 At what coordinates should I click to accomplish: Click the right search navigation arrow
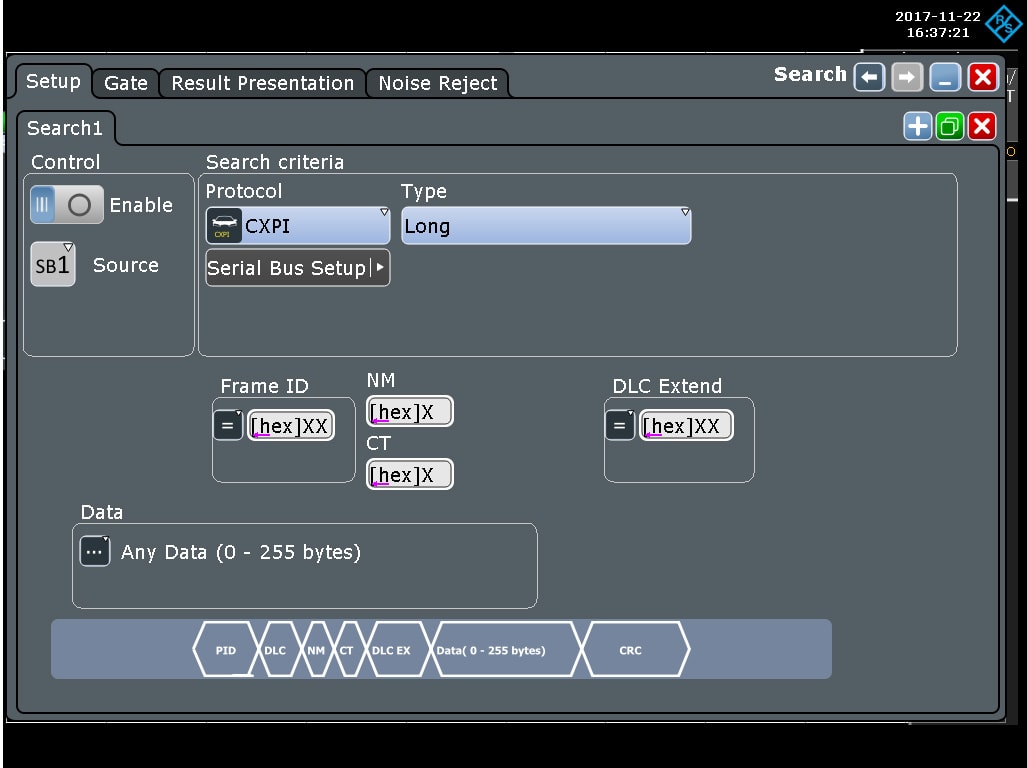908,77
